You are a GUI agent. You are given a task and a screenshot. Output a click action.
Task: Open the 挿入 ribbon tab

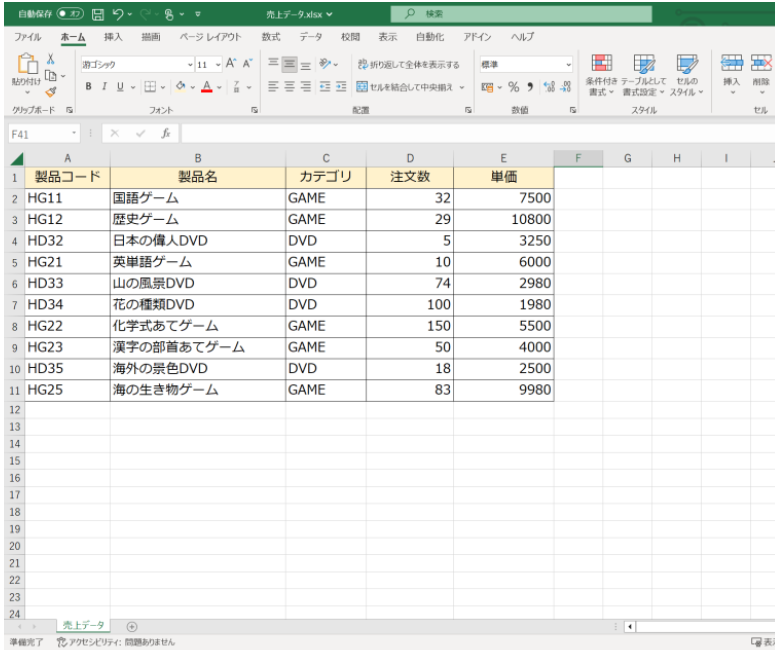click(x=114, y=37)
